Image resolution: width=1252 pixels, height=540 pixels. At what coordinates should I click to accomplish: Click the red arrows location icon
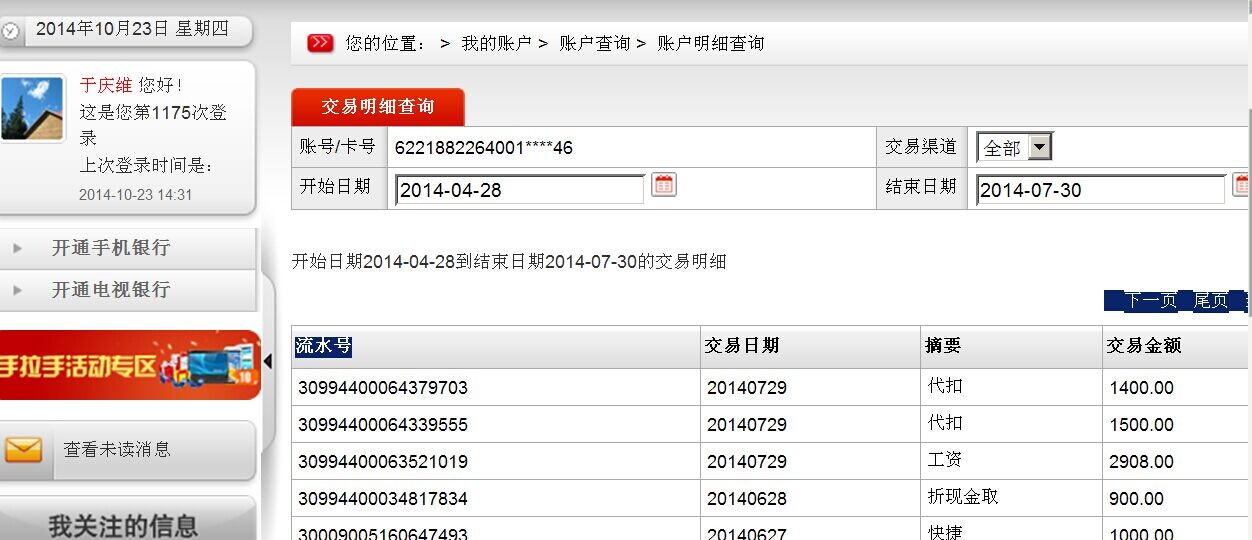pyautogui.click(x=320, y=43)
